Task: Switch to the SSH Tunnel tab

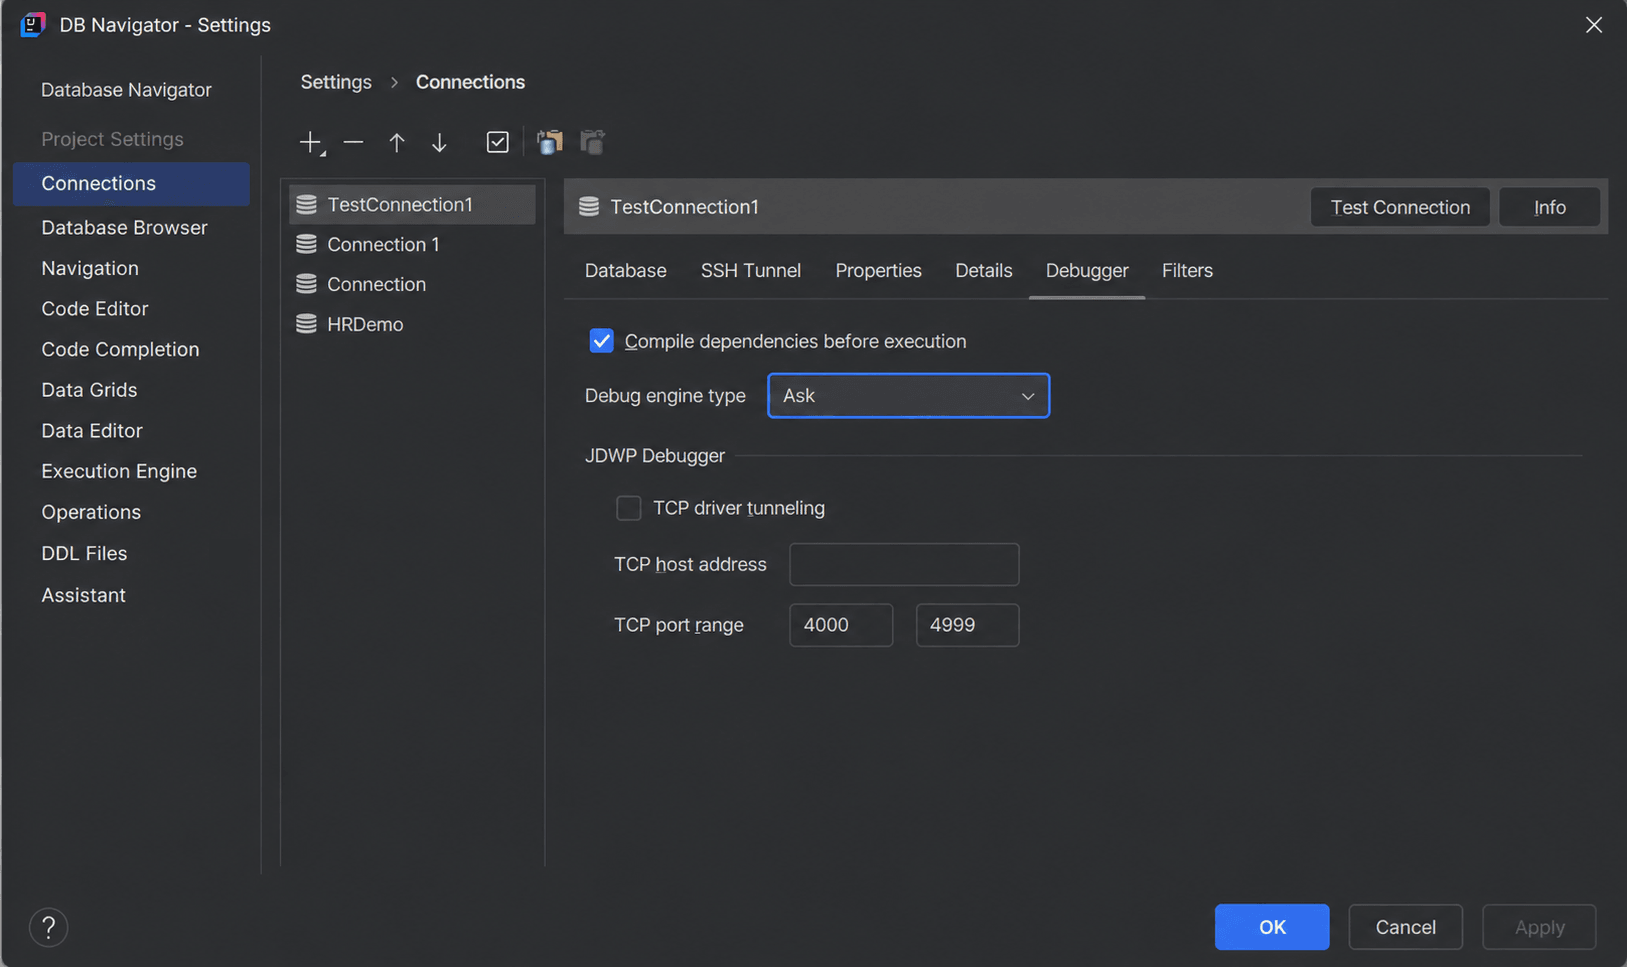Action: [x=750, y=270]
